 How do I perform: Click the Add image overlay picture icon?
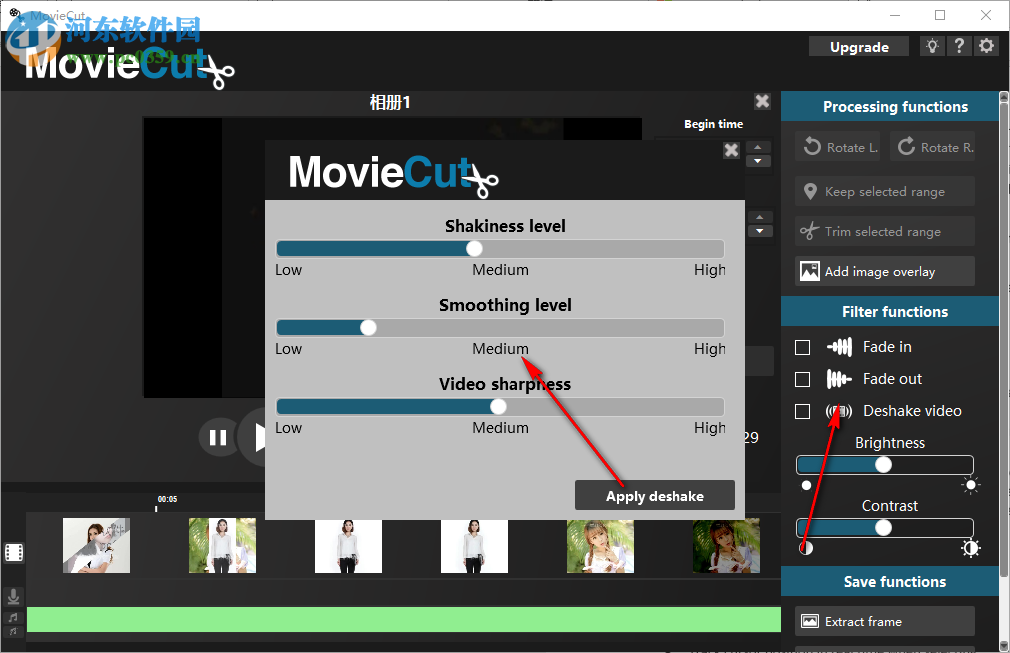coord(810,271)
